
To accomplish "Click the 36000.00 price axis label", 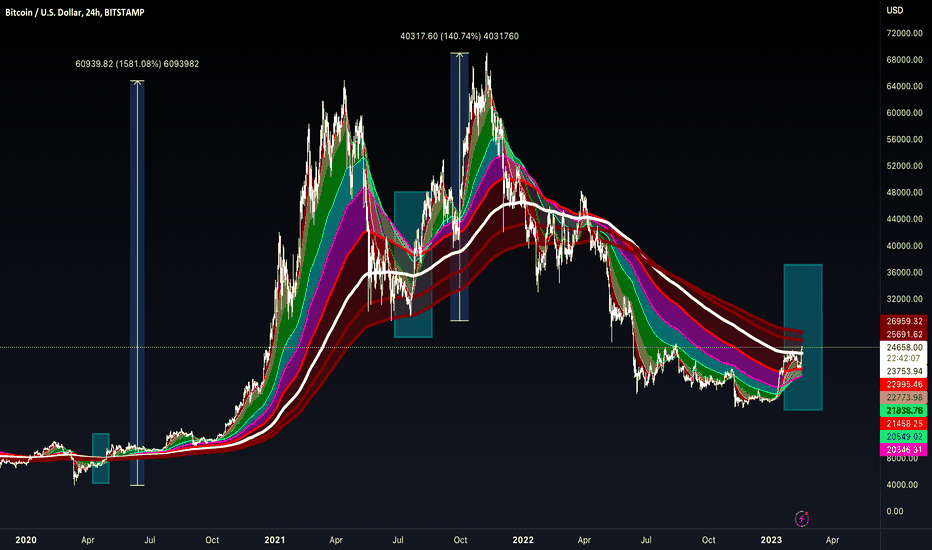I will click(904, 272).
